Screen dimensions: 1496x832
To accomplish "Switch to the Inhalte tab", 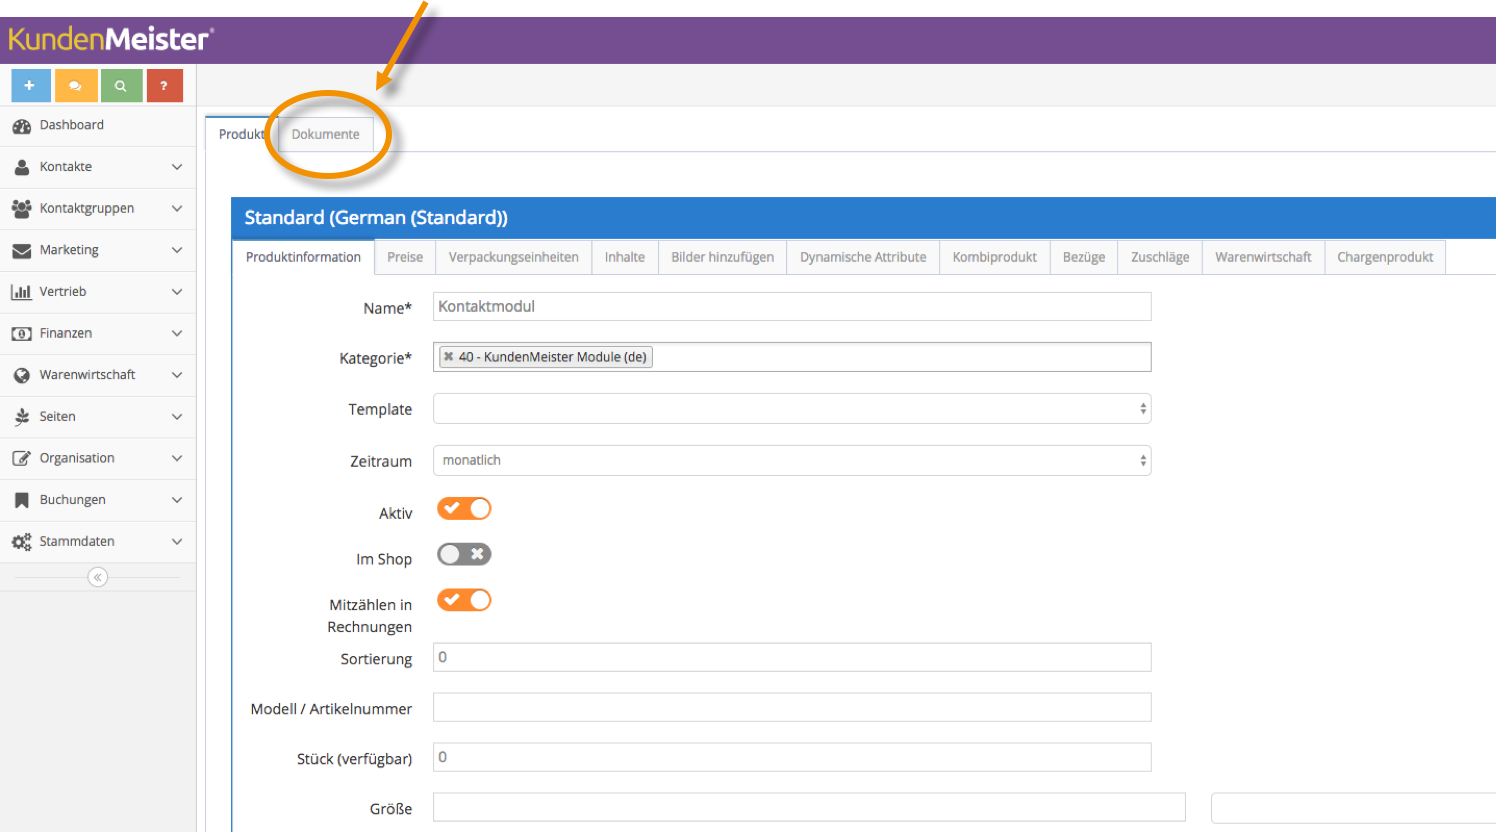I will coord(625,257).
